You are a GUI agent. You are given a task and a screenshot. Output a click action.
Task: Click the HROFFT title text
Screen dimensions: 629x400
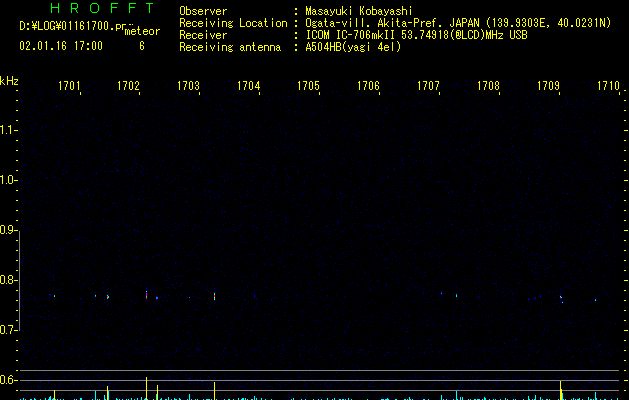coord(102,8)
